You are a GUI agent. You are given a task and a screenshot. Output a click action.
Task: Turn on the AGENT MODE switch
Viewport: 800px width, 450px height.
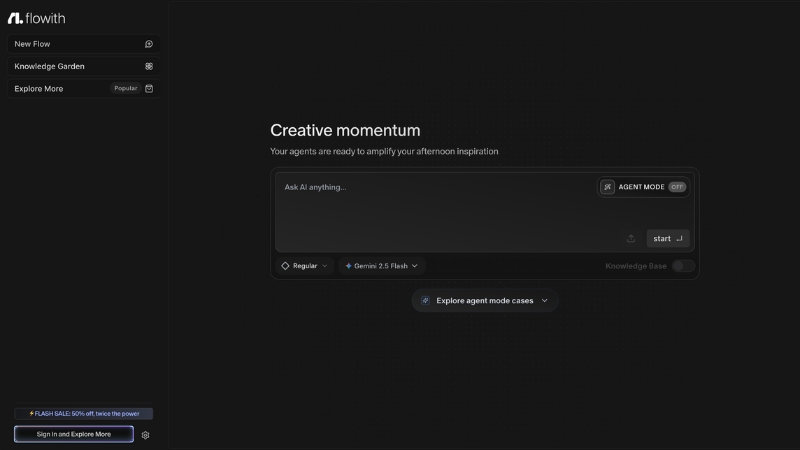tap(677, 187)
